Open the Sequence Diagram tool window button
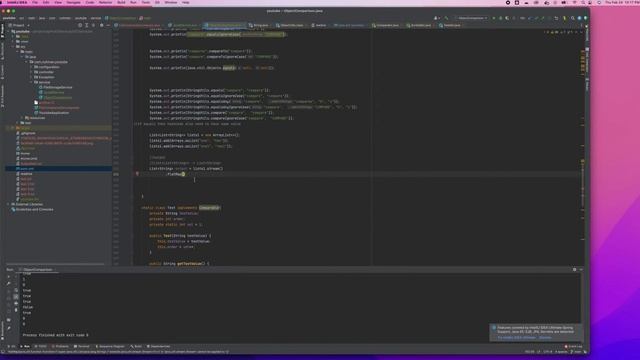The width and height of the screenshot is (640, 360). [x=110, y=347]
